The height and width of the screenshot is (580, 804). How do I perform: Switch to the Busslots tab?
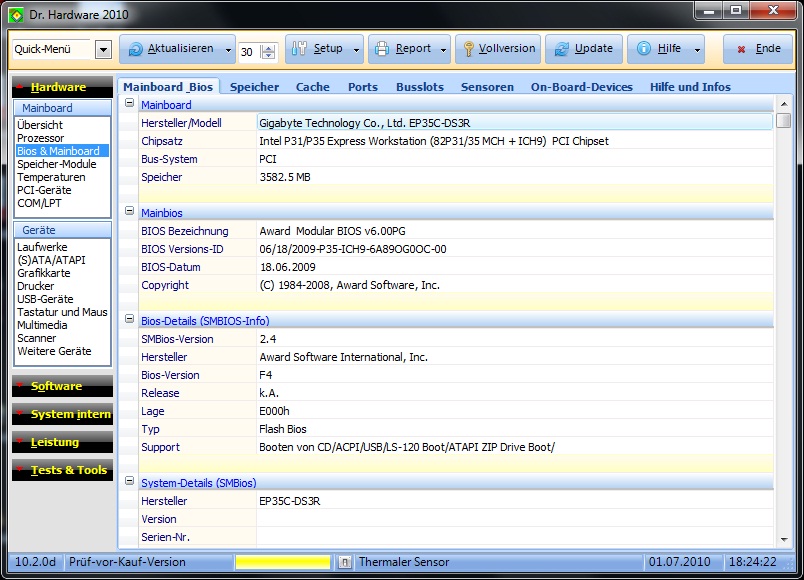[x=420, y=87]
